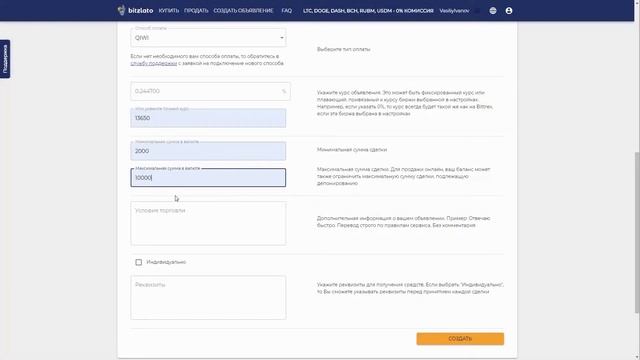Open the службу поддержки link

[x=153, y=64]
